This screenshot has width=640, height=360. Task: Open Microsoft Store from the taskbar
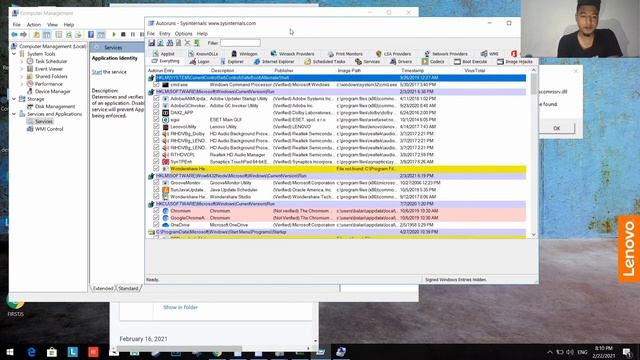click(x=52, y=352)
